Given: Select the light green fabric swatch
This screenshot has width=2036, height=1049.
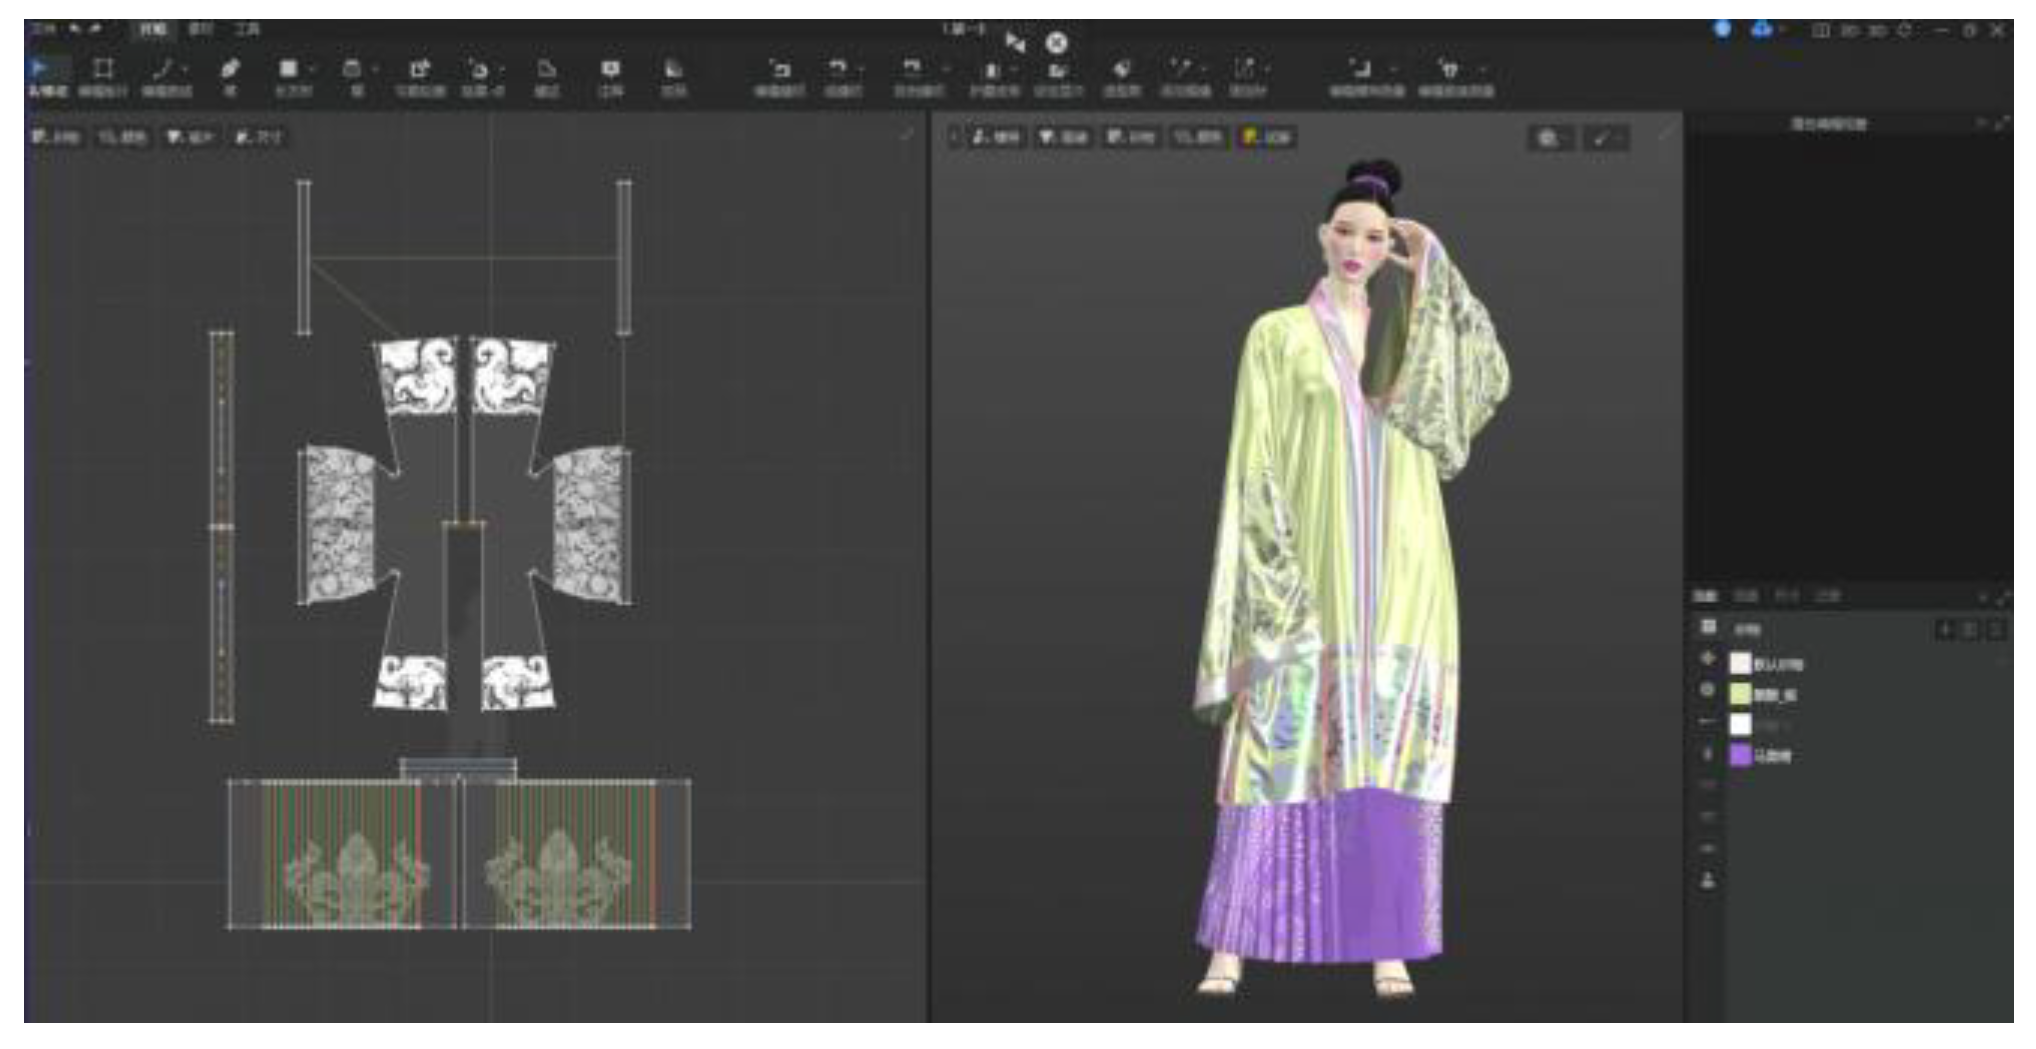Looking at the screenshot, I should (x=1740, y=693).
